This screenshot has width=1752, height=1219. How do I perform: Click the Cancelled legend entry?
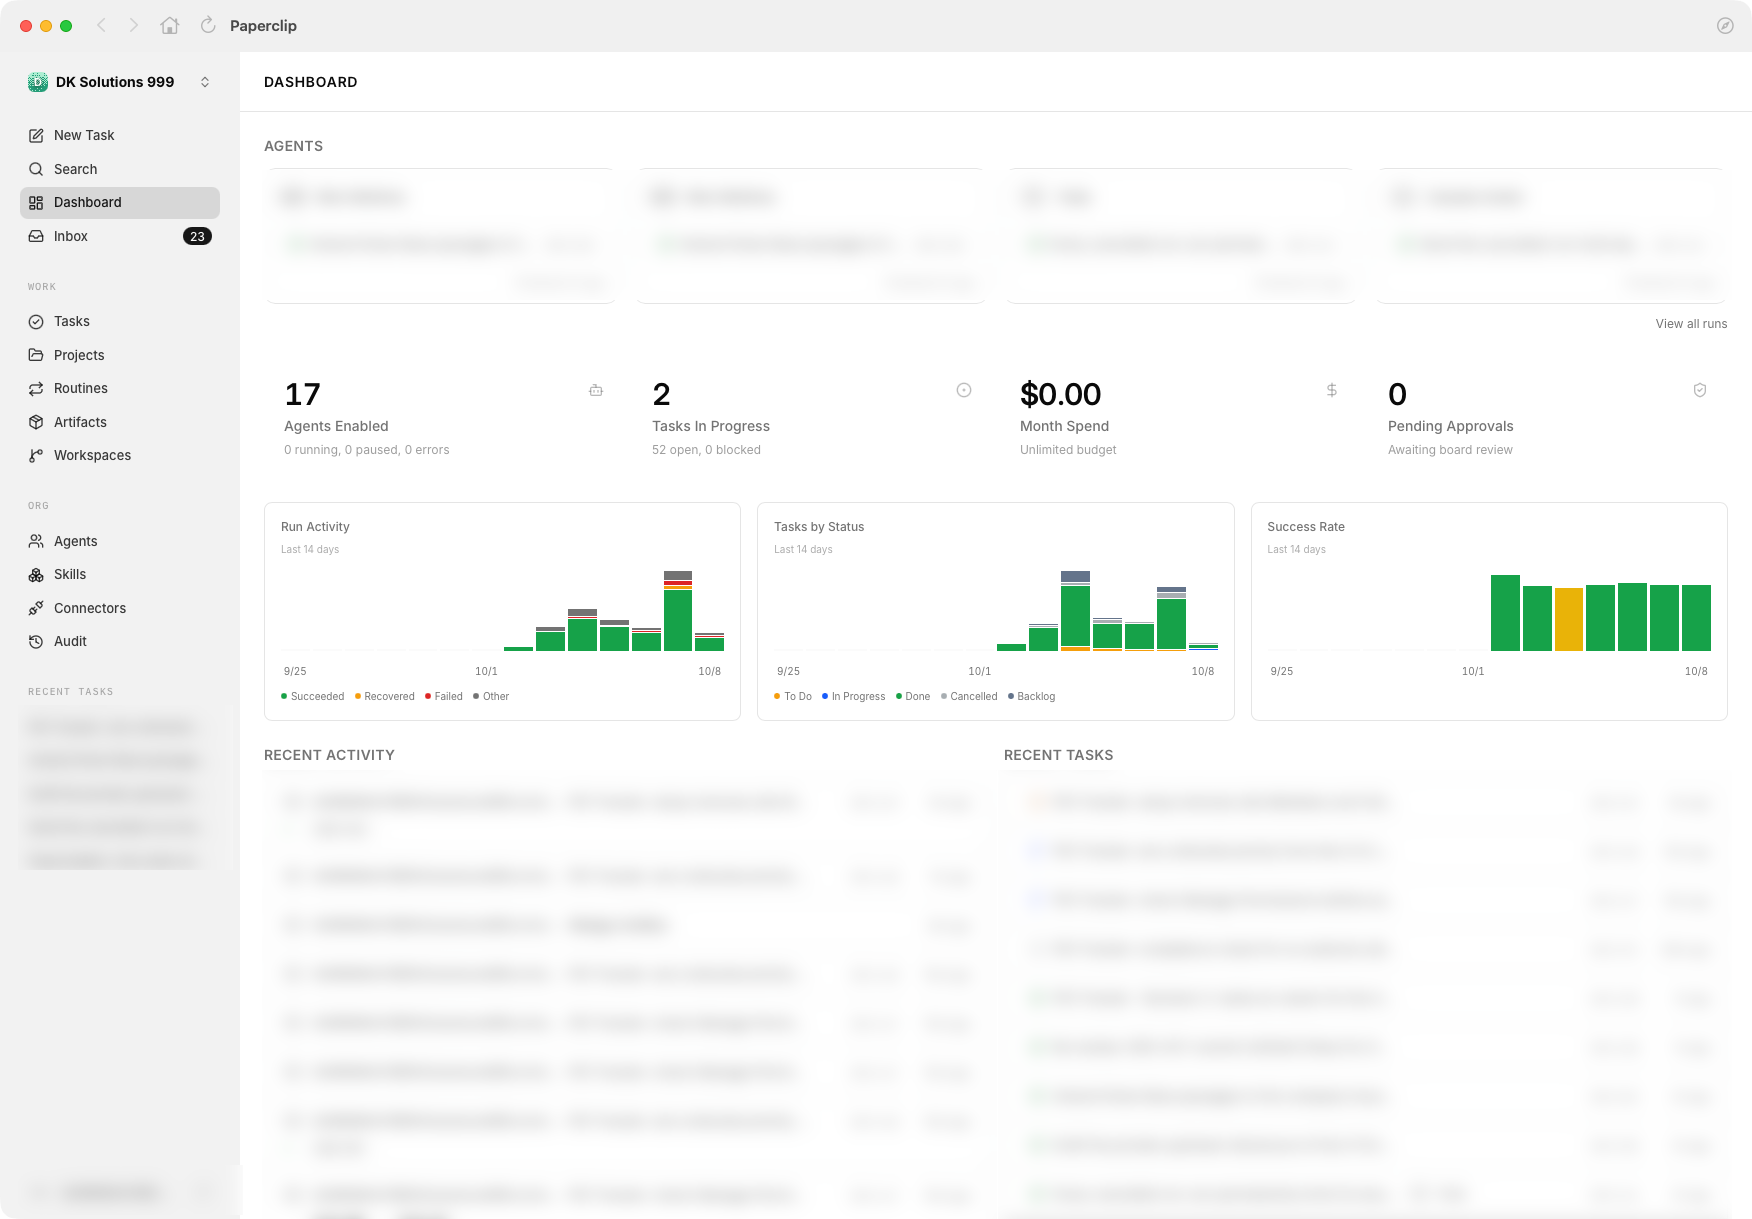tap(969, 696)
